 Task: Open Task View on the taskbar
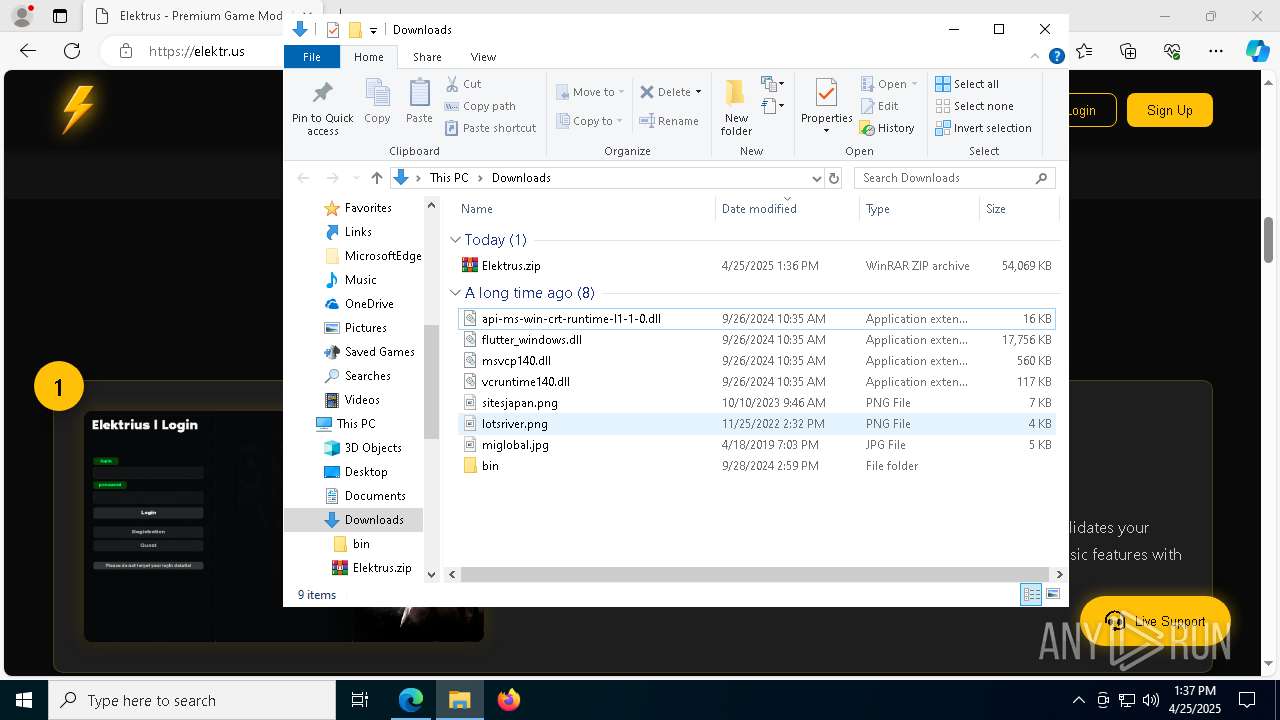point(360,700)
